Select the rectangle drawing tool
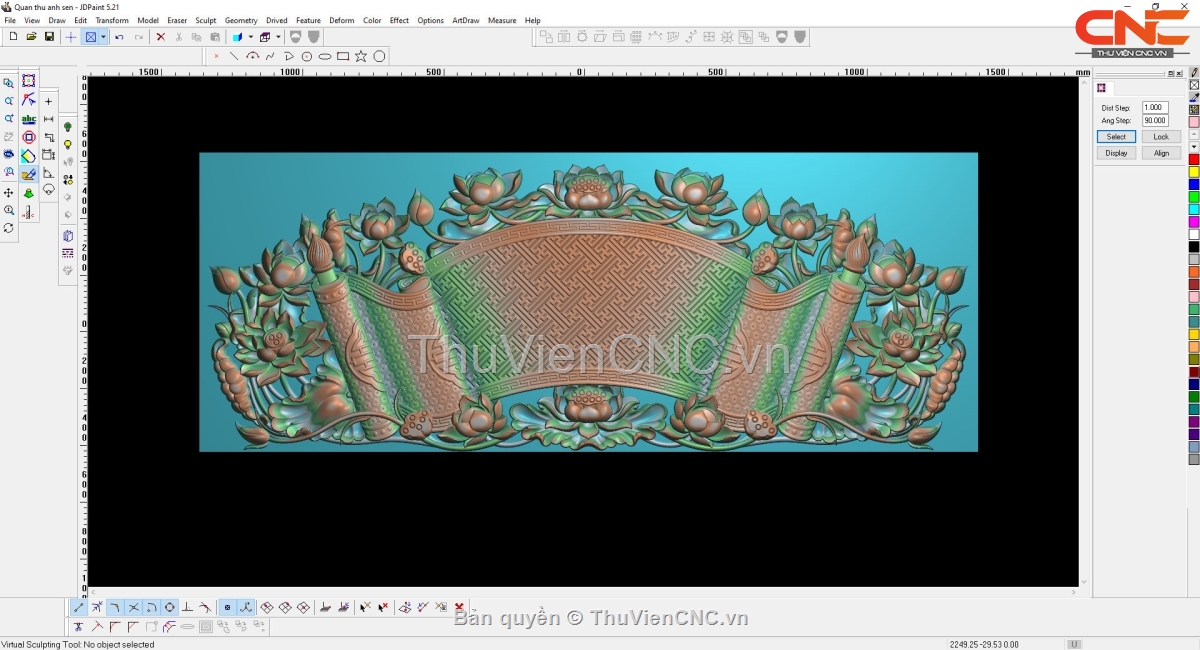The height and width of the screenshot is (650, 1200). pos(343,56)
